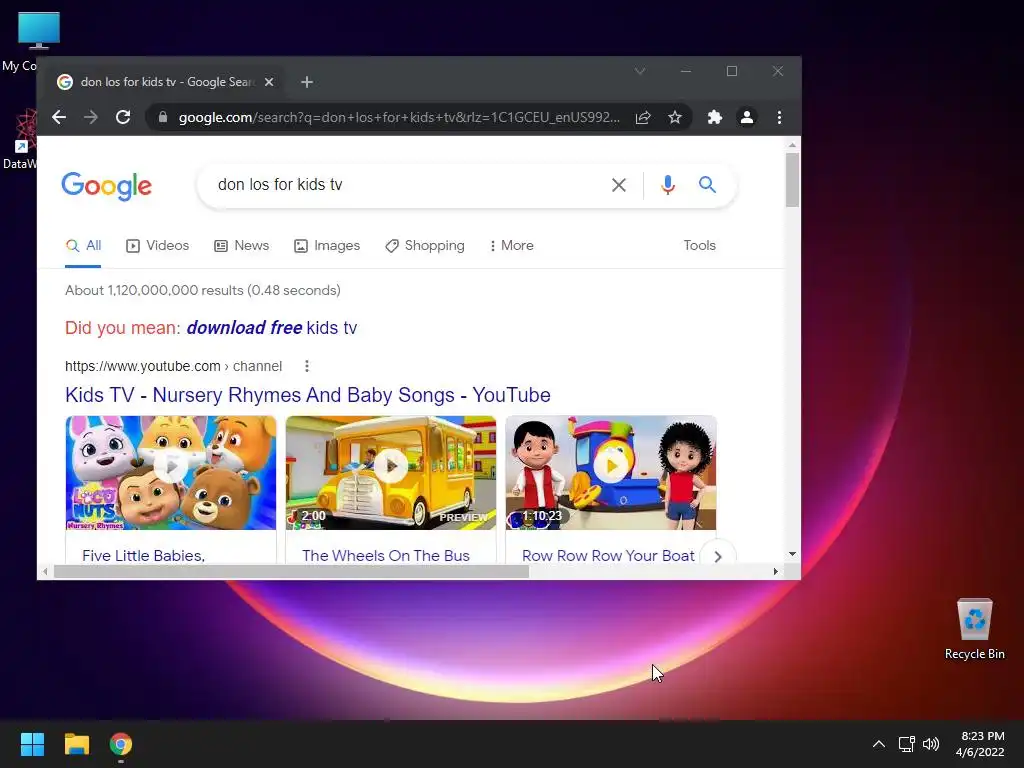Share this page using the address bar icon
This screenshot has height=768, width=1024.
(x=643, y=118)
